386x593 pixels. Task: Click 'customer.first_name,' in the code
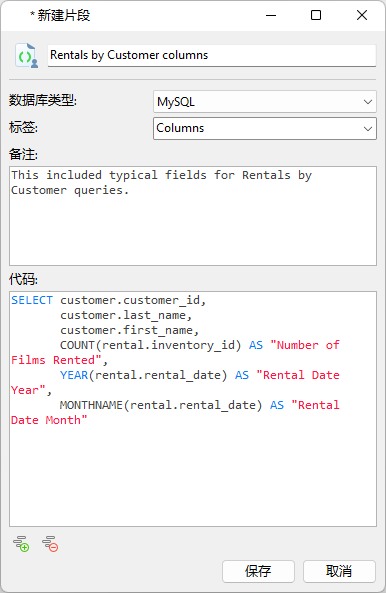pyautogui.click(x=130, y=331)
